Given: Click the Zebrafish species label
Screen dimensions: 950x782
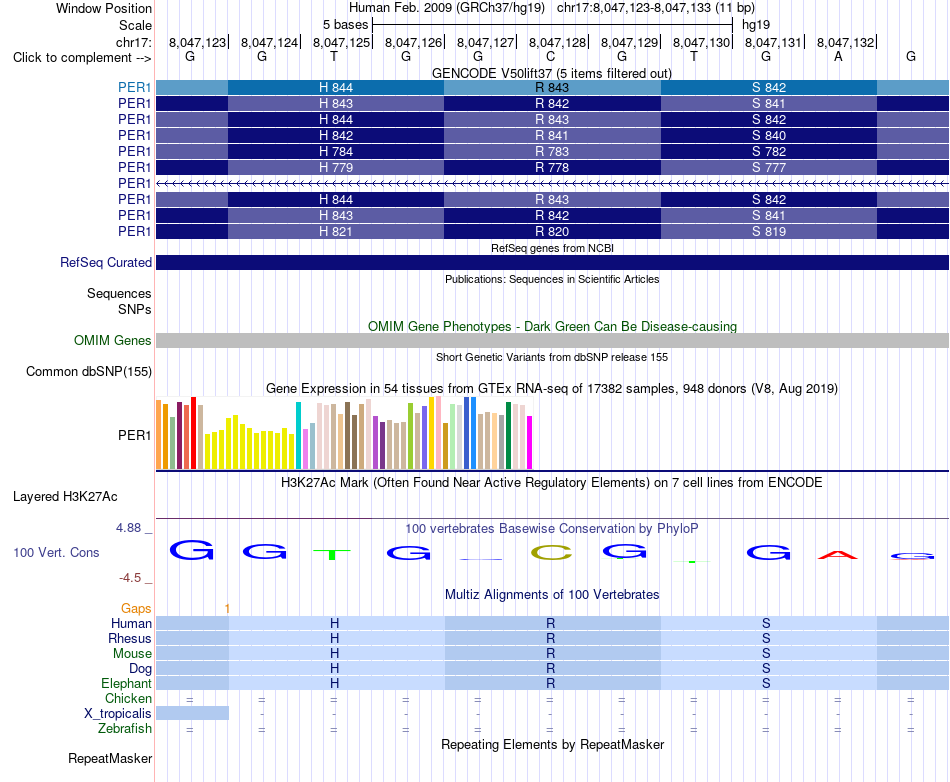Looking at the screenshot, I should [125, 729].
